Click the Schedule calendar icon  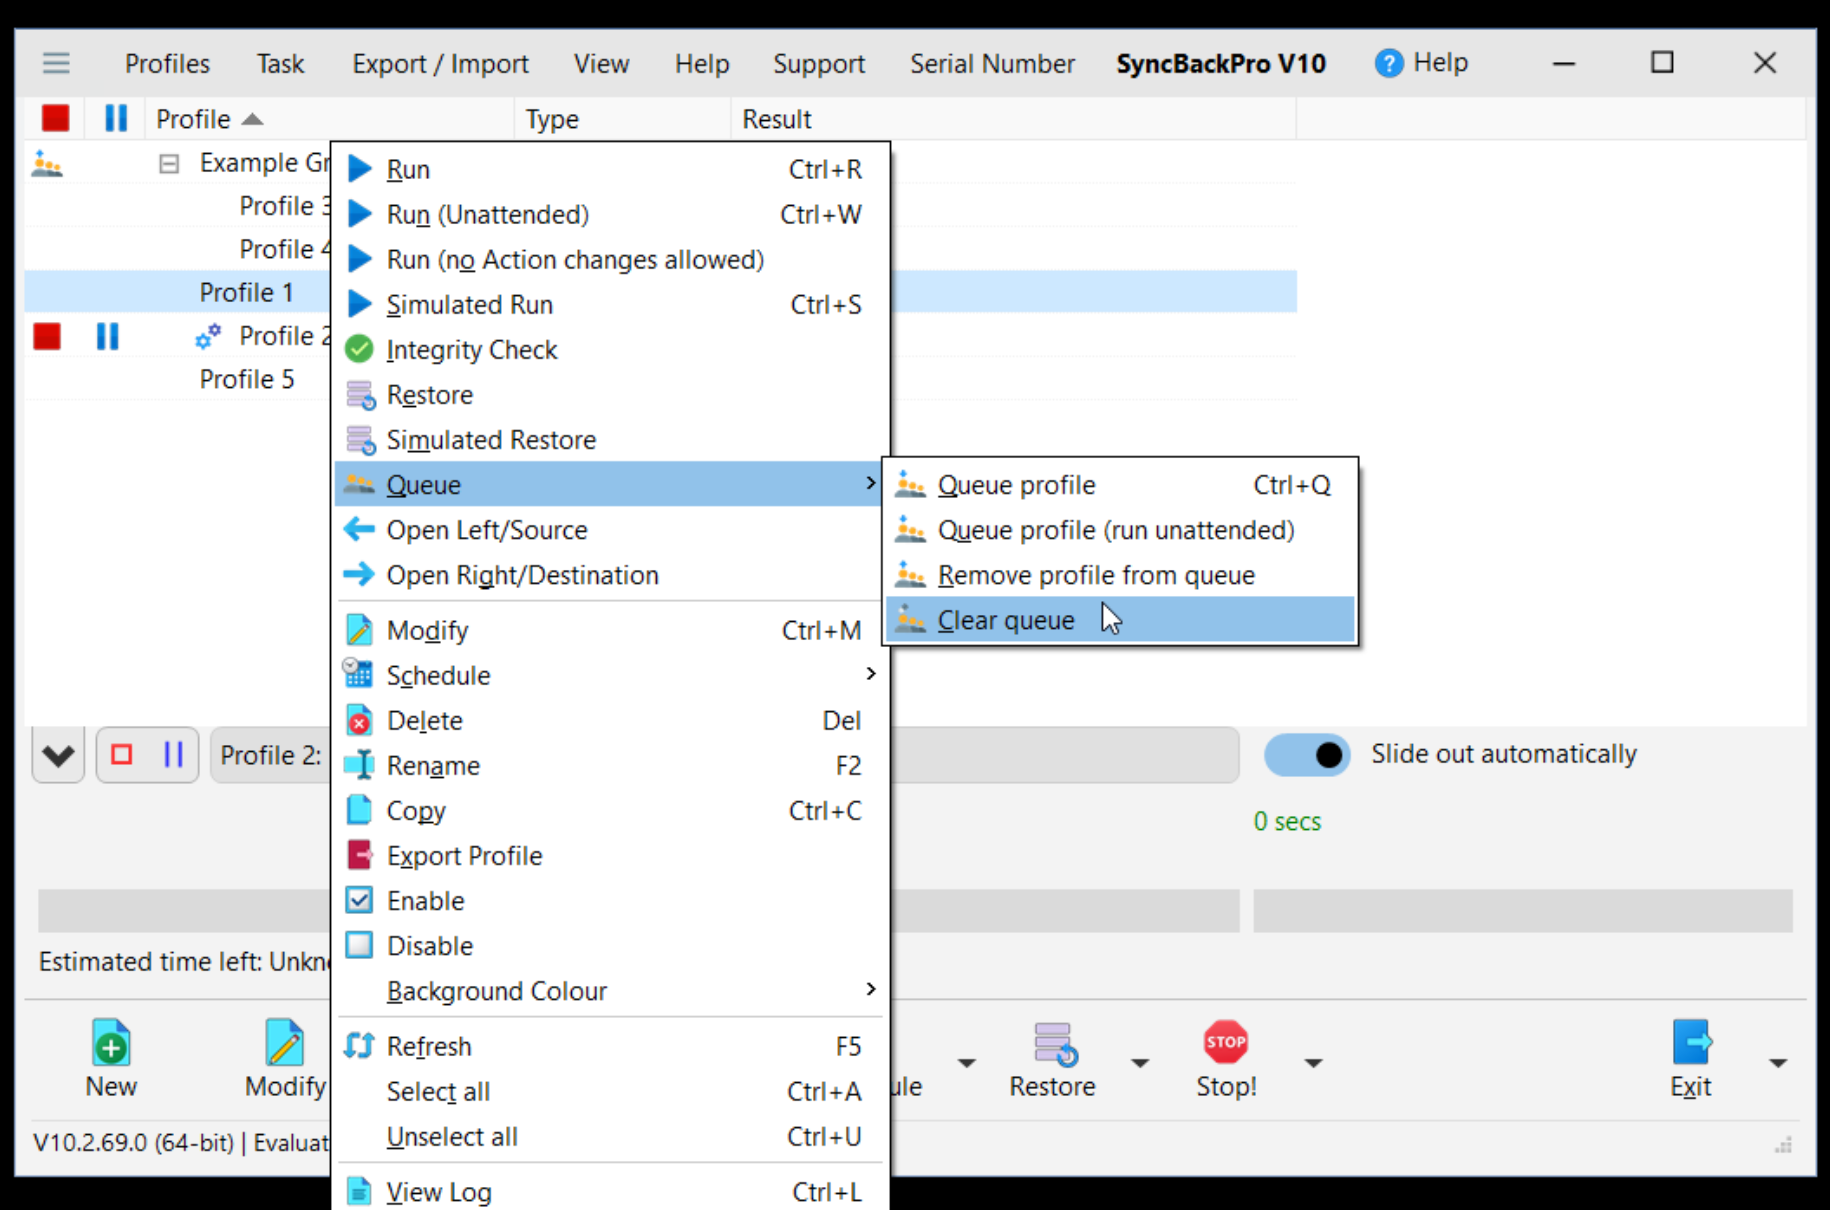pos(358,673)
